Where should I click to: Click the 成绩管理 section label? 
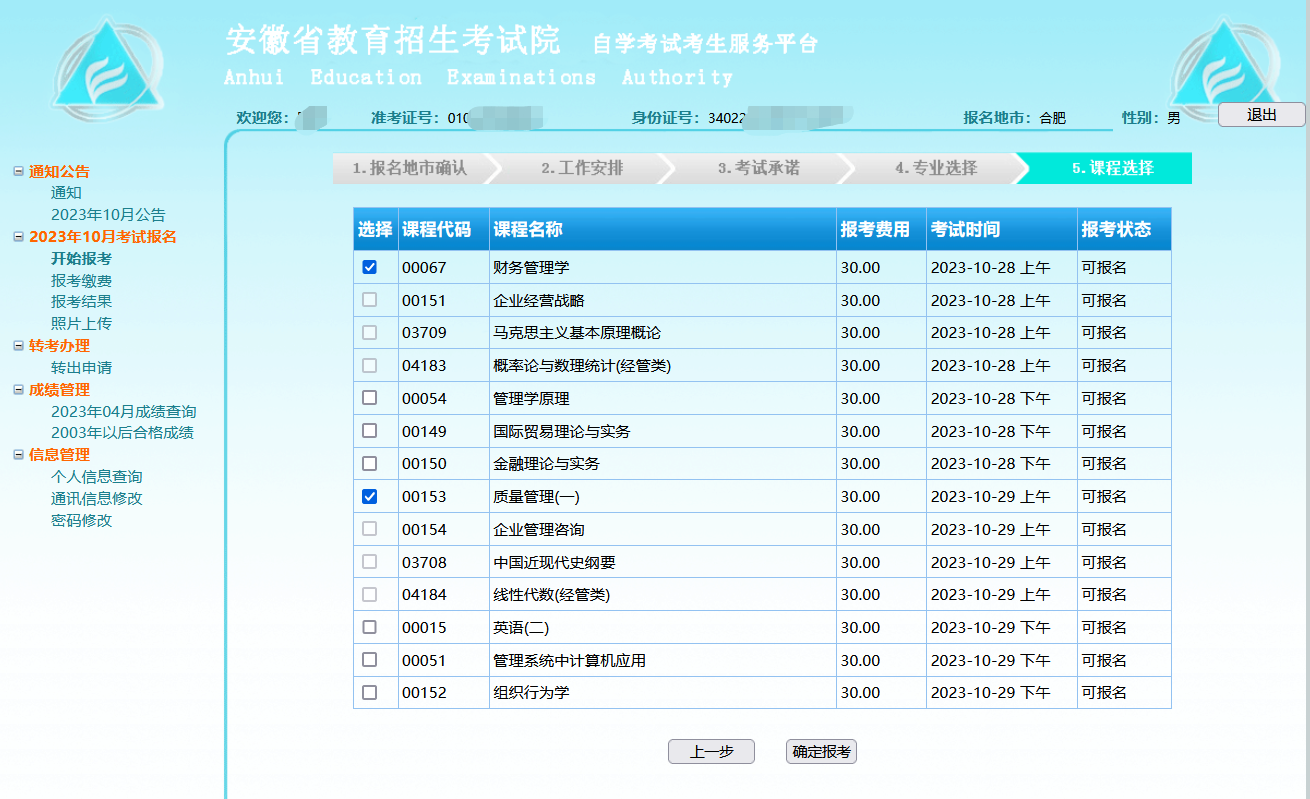[x=59, y=389]
